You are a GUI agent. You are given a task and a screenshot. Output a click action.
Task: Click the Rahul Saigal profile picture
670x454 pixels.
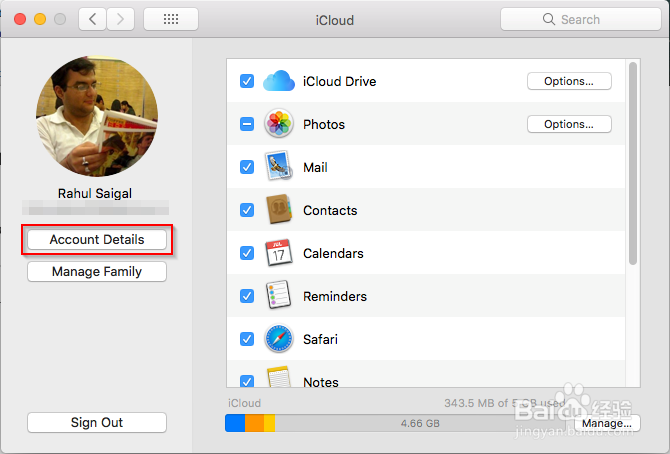pos(97,116)
